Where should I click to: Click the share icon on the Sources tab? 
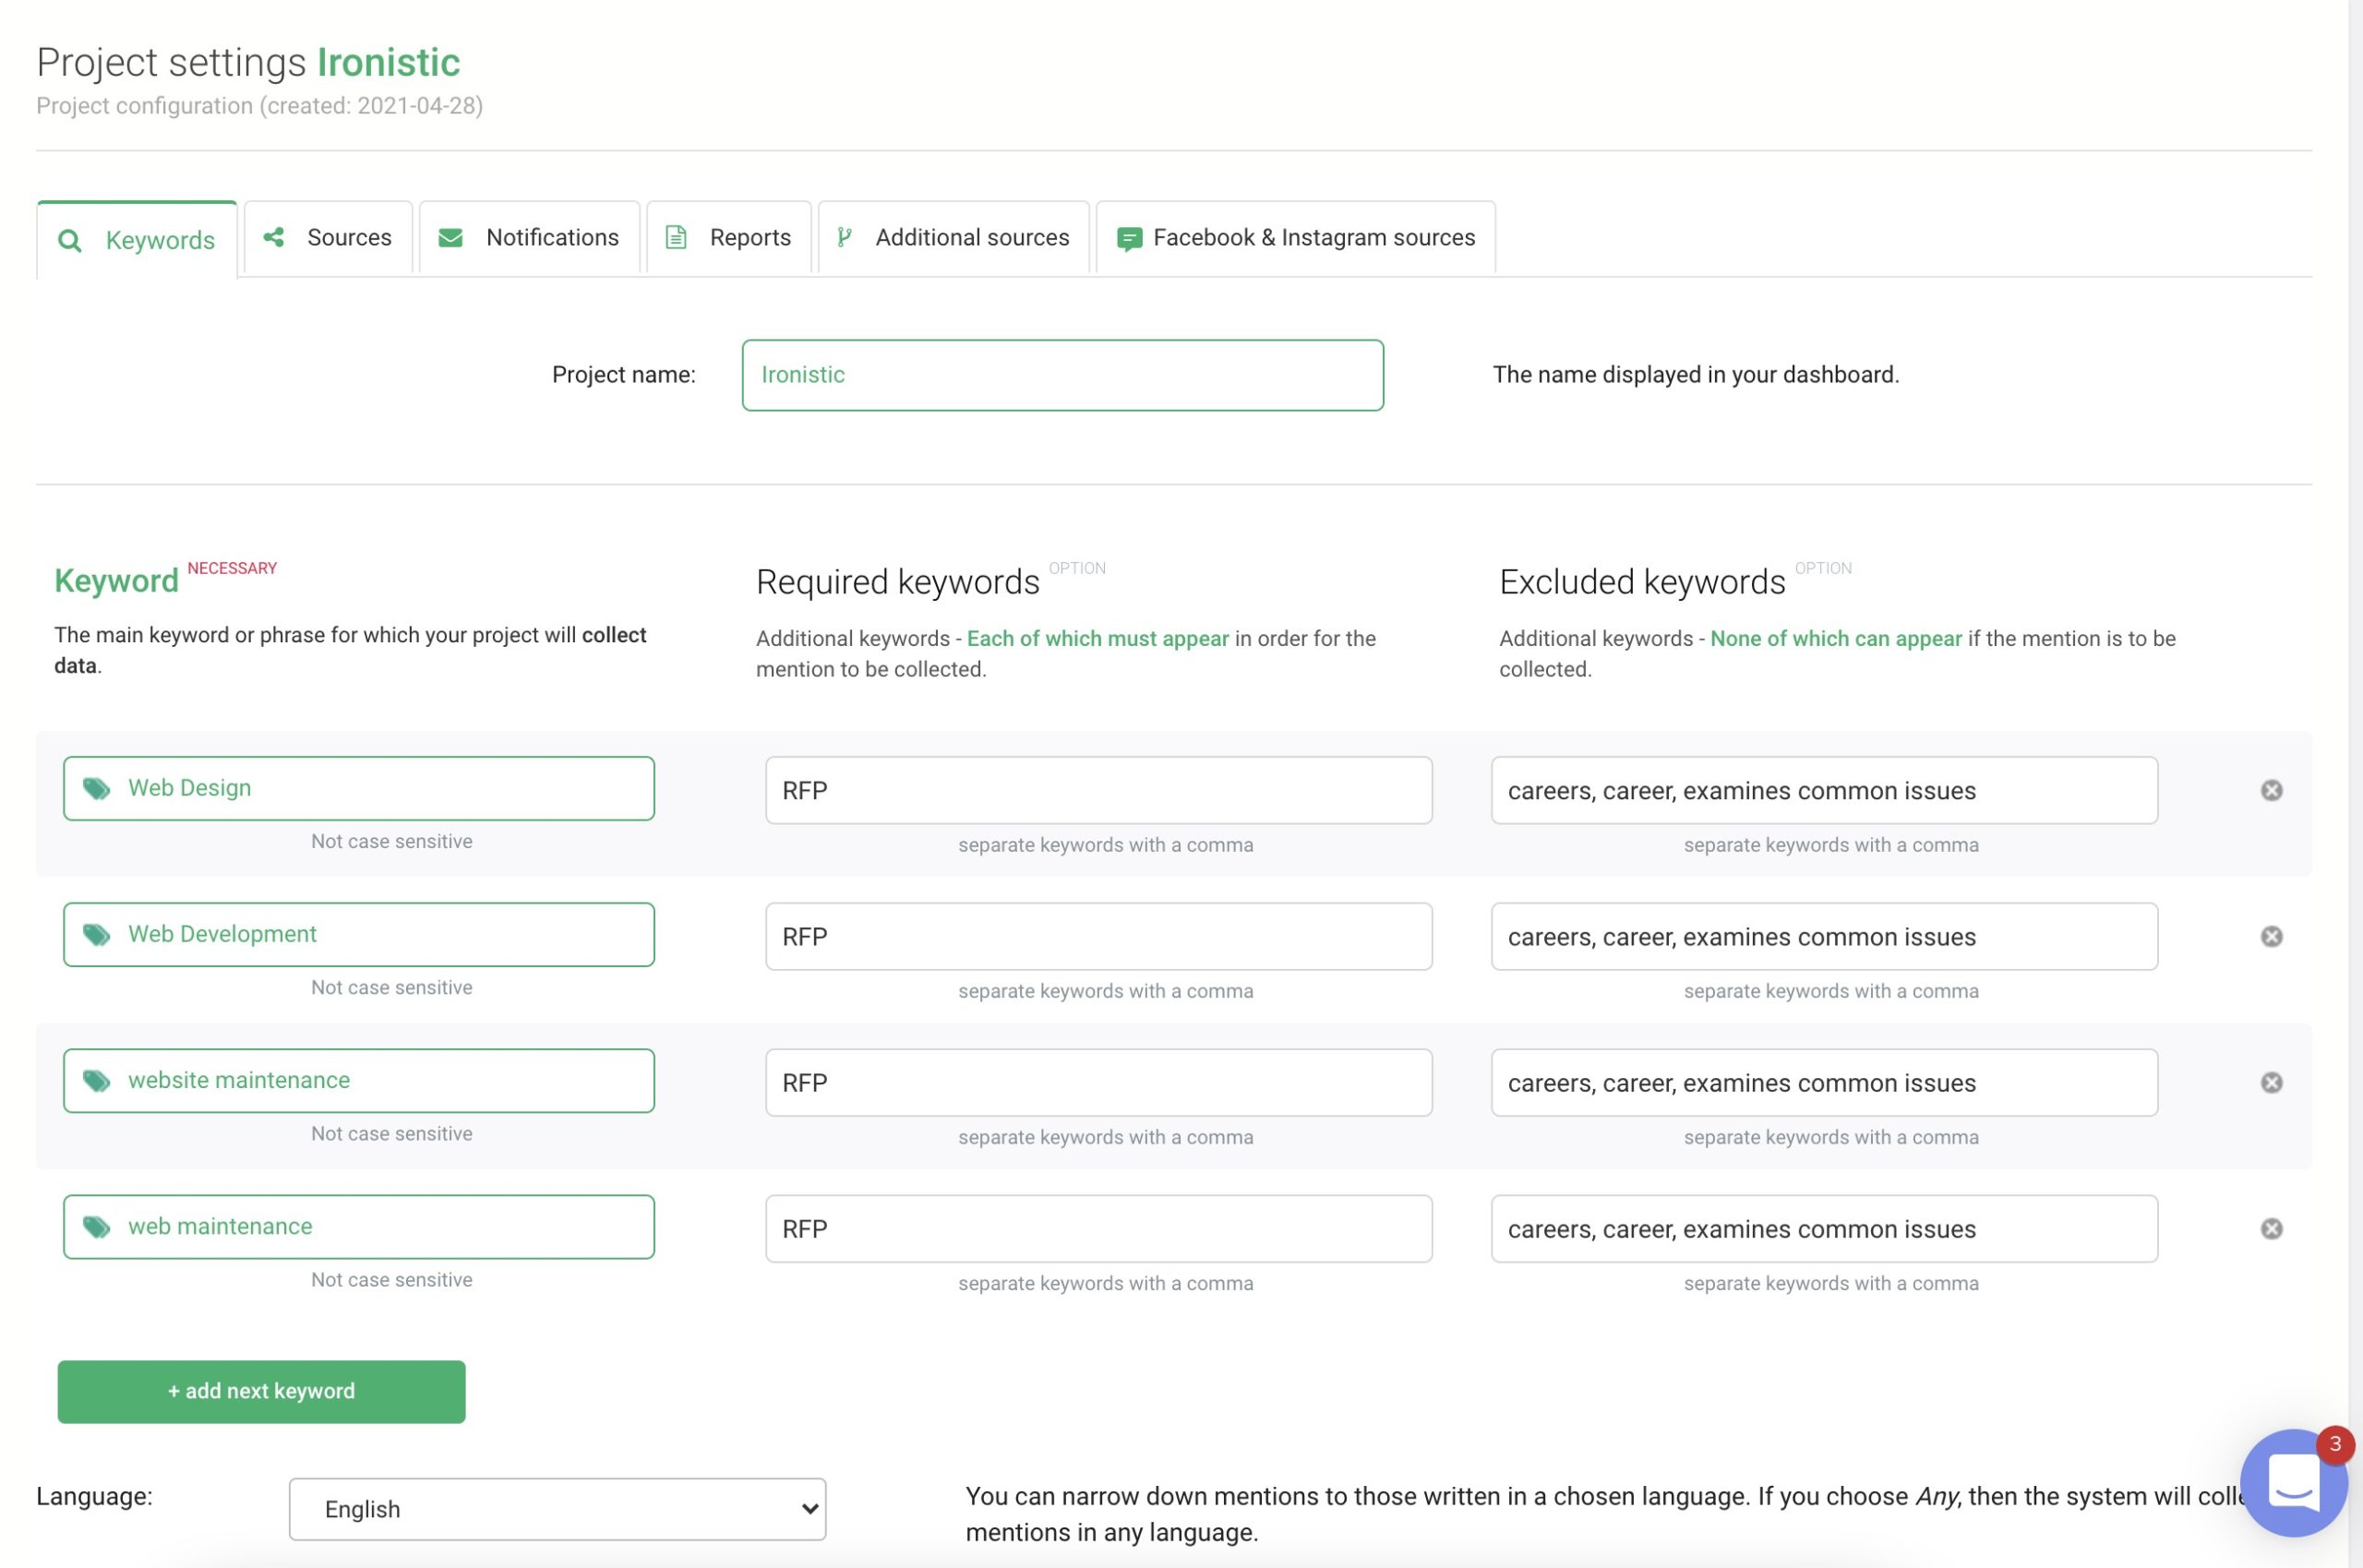273,237
